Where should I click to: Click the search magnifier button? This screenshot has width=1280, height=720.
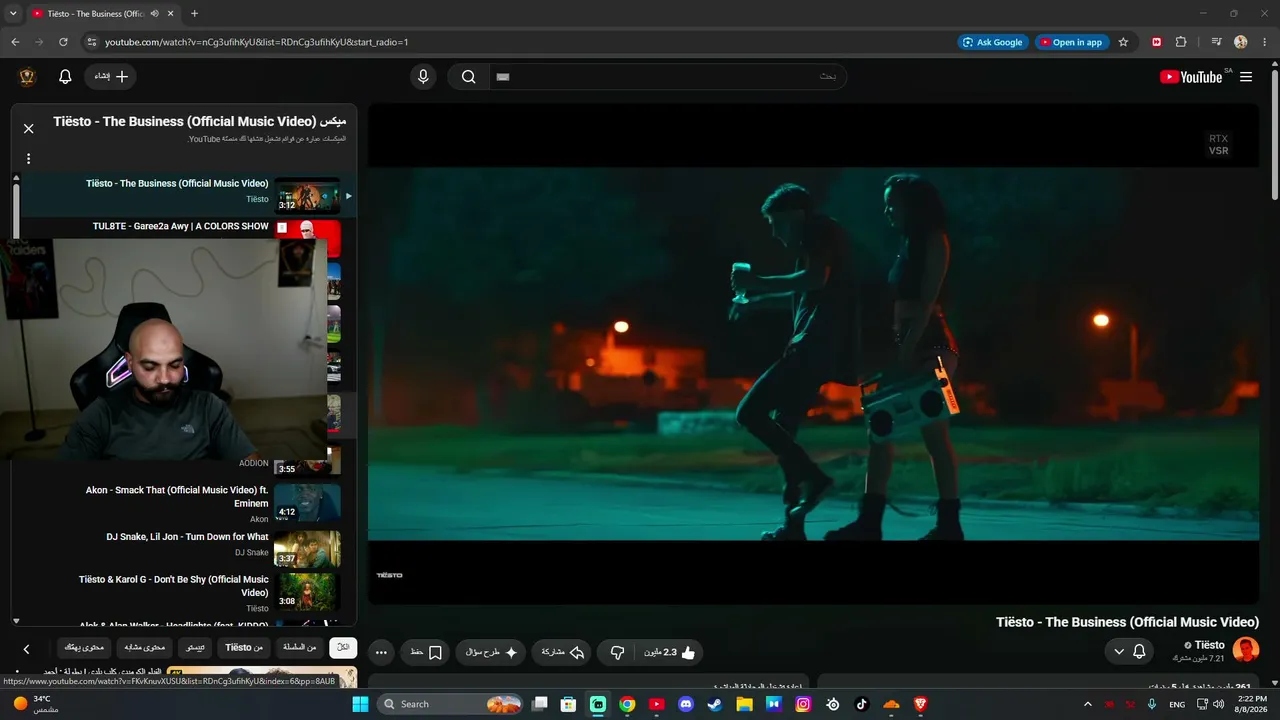pos(468,77)
